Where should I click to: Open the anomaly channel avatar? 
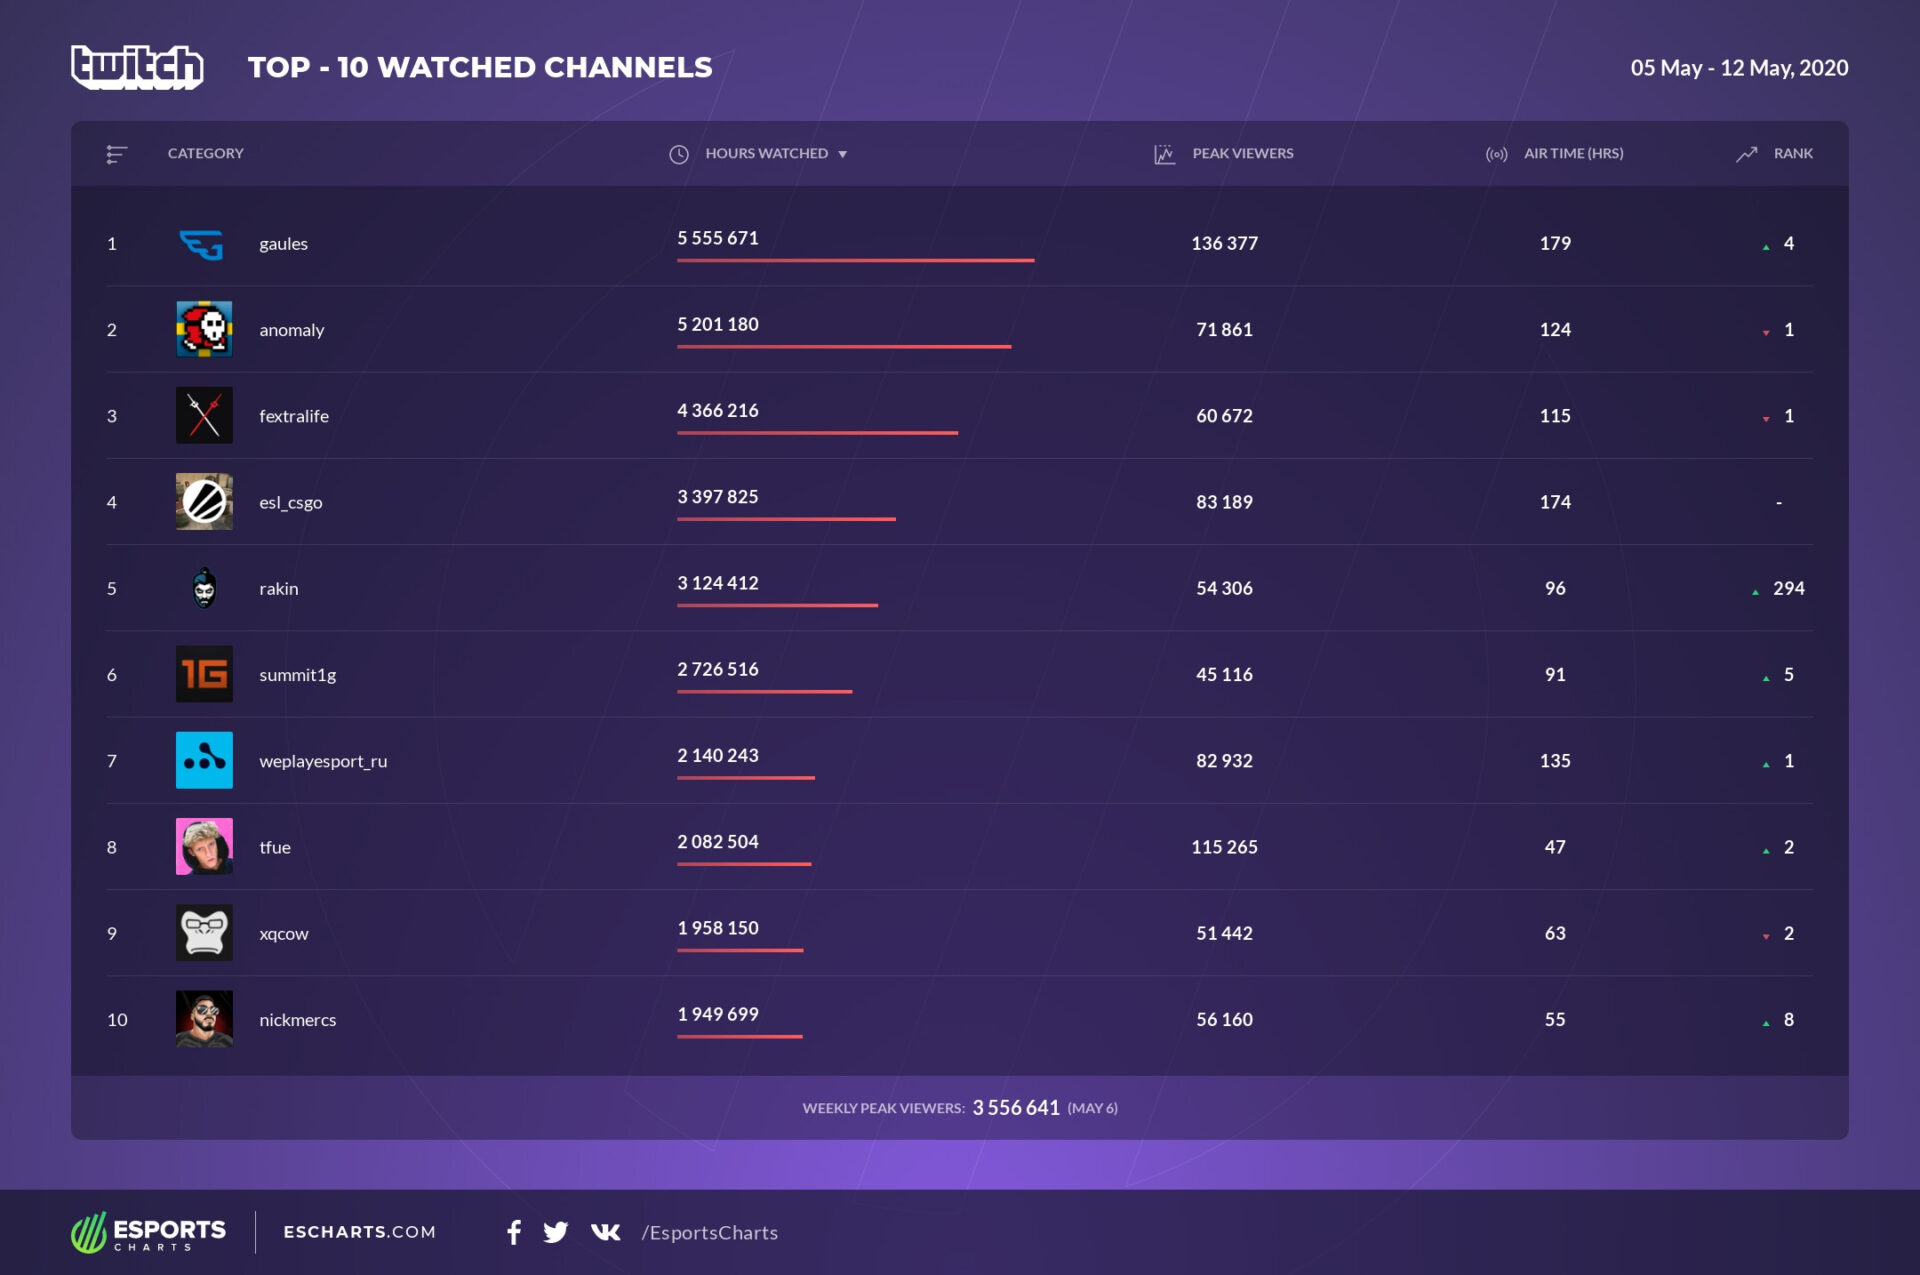coord(204,329)
